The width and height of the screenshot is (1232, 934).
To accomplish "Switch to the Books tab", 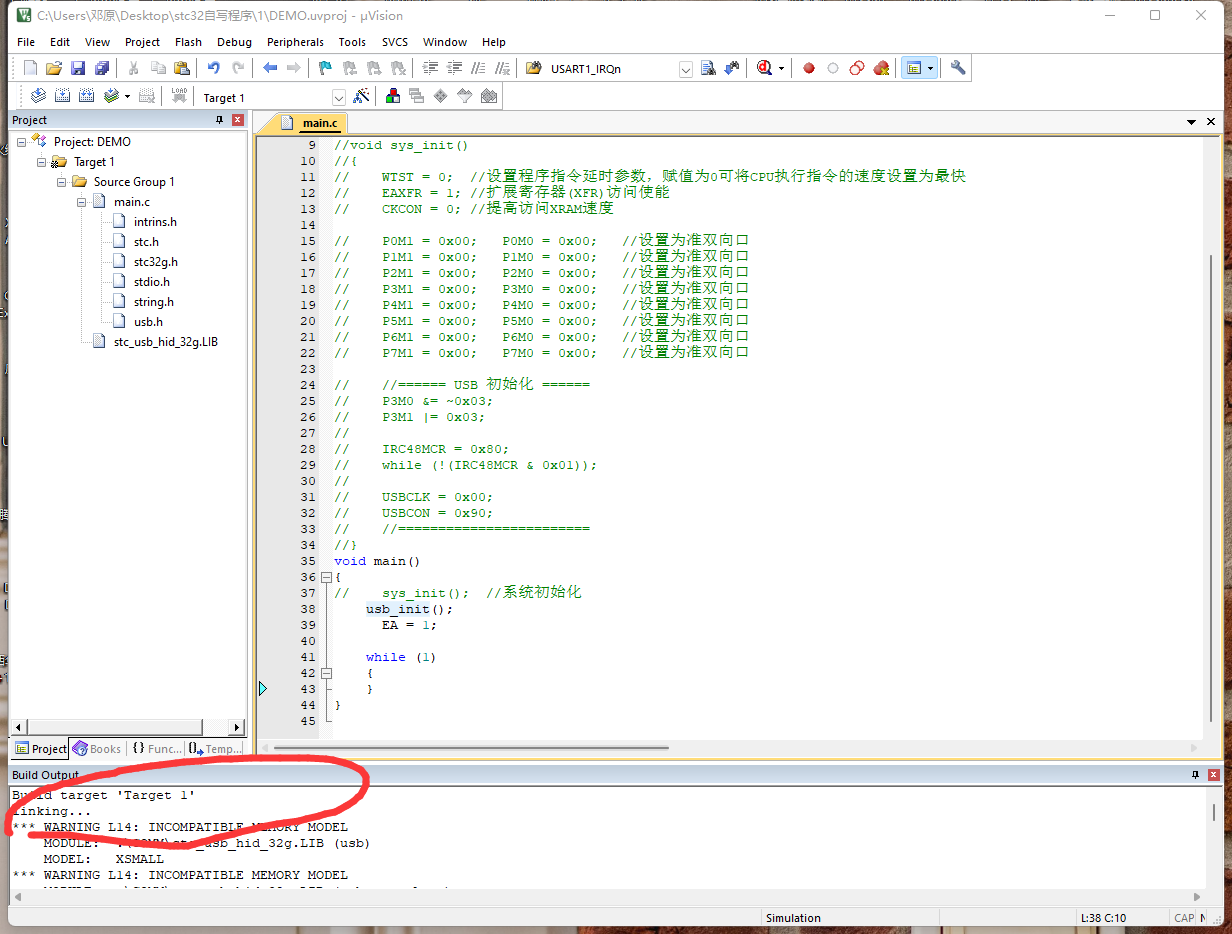I will tap(97, 748).
